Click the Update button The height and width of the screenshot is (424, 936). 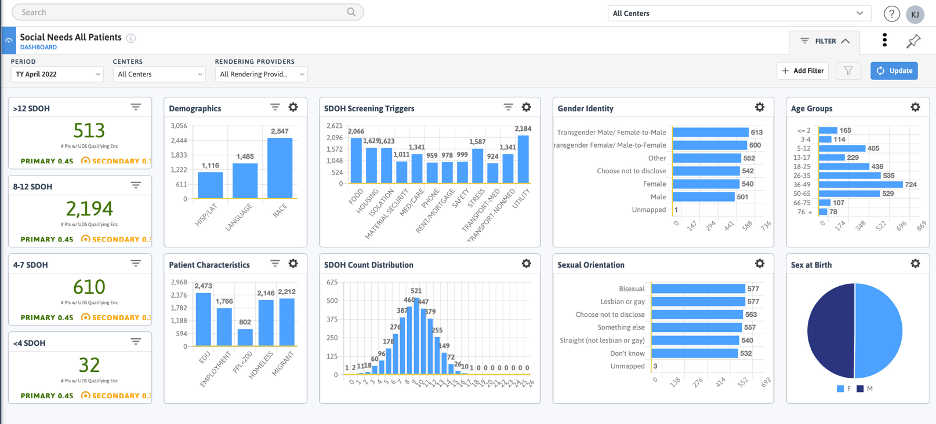pos(894,70)
